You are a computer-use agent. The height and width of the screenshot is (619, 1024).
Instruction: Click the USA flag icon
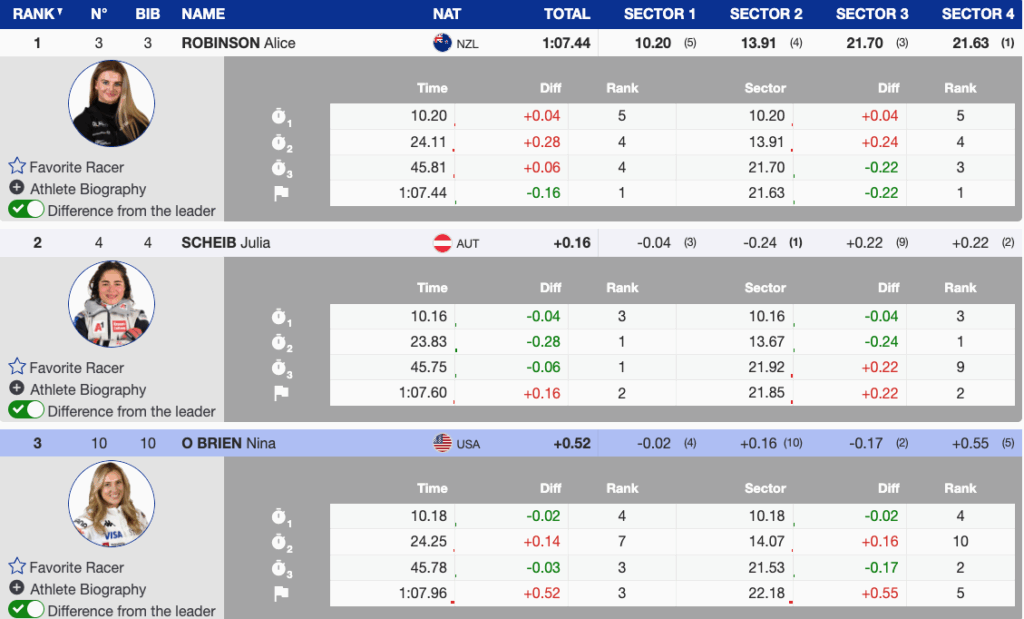click(442, 443)
